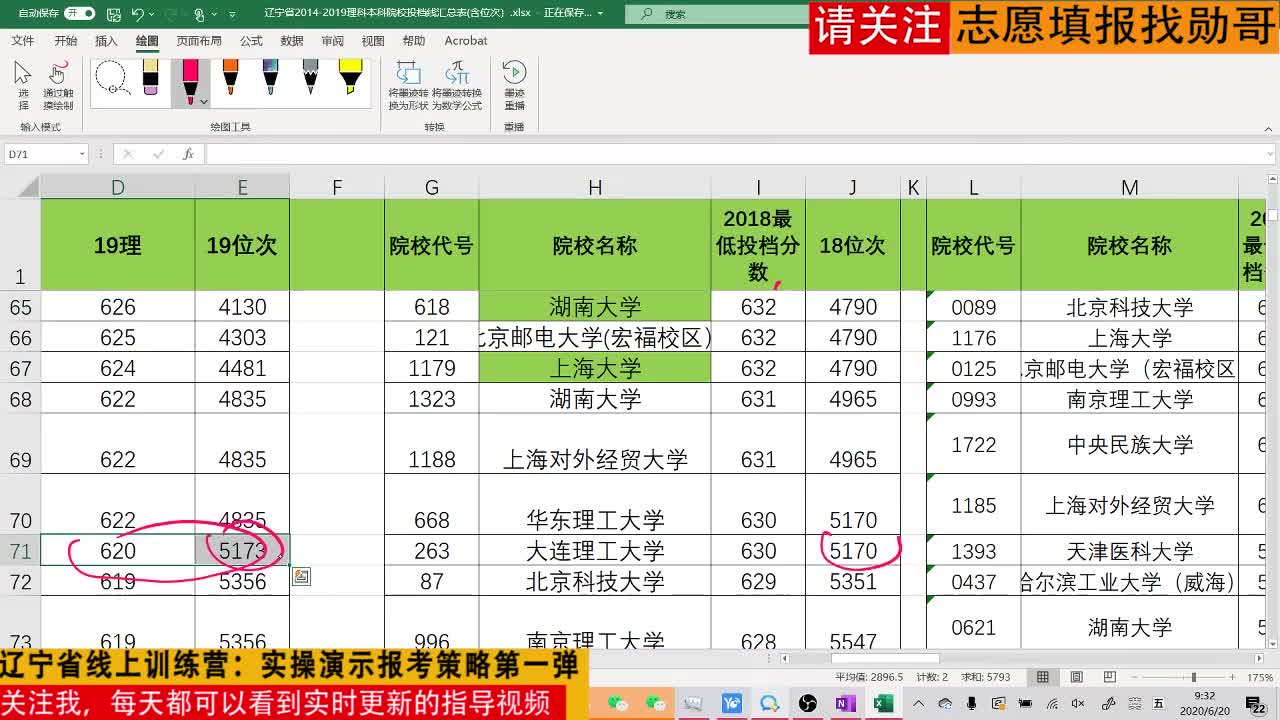Image resolution: width=1280 pixels, height=720 pixels.
Task: Click the horizontal scrollbar thumb
Action: pyautogui.click(x=884, y=659)
